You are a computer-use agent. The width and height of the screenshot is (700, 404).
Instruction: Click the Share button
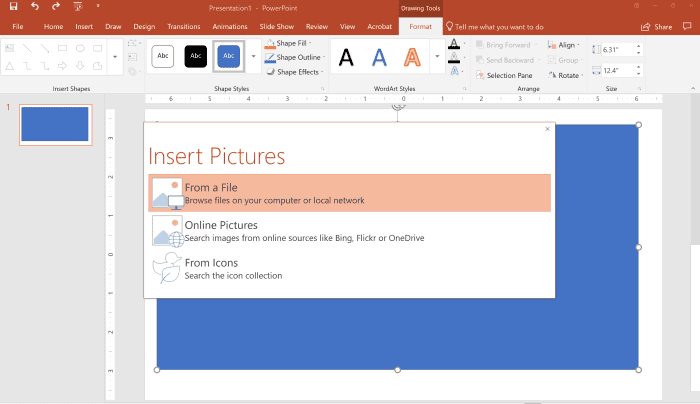tap(656, 27)
